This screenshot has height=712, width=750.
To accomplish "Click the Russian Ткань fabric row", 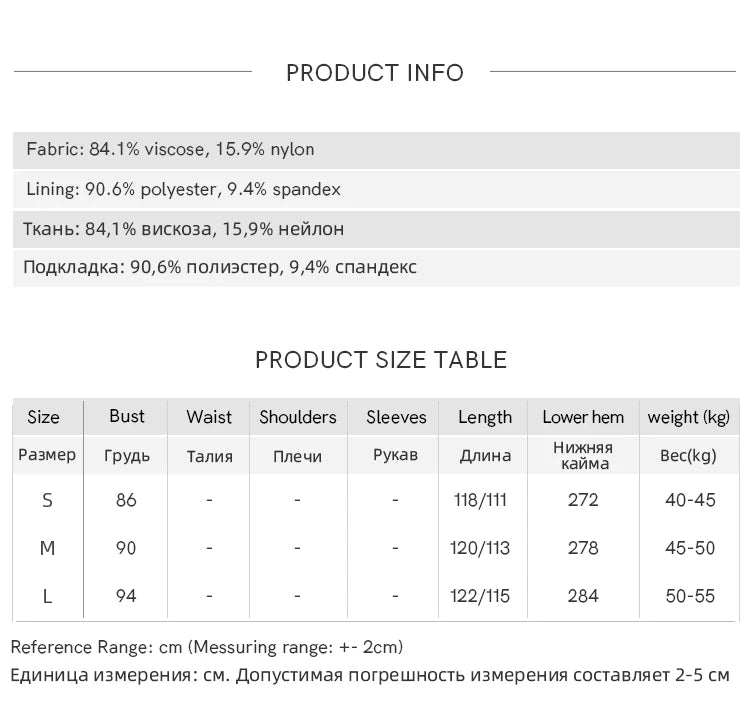I will pos(184,229).
